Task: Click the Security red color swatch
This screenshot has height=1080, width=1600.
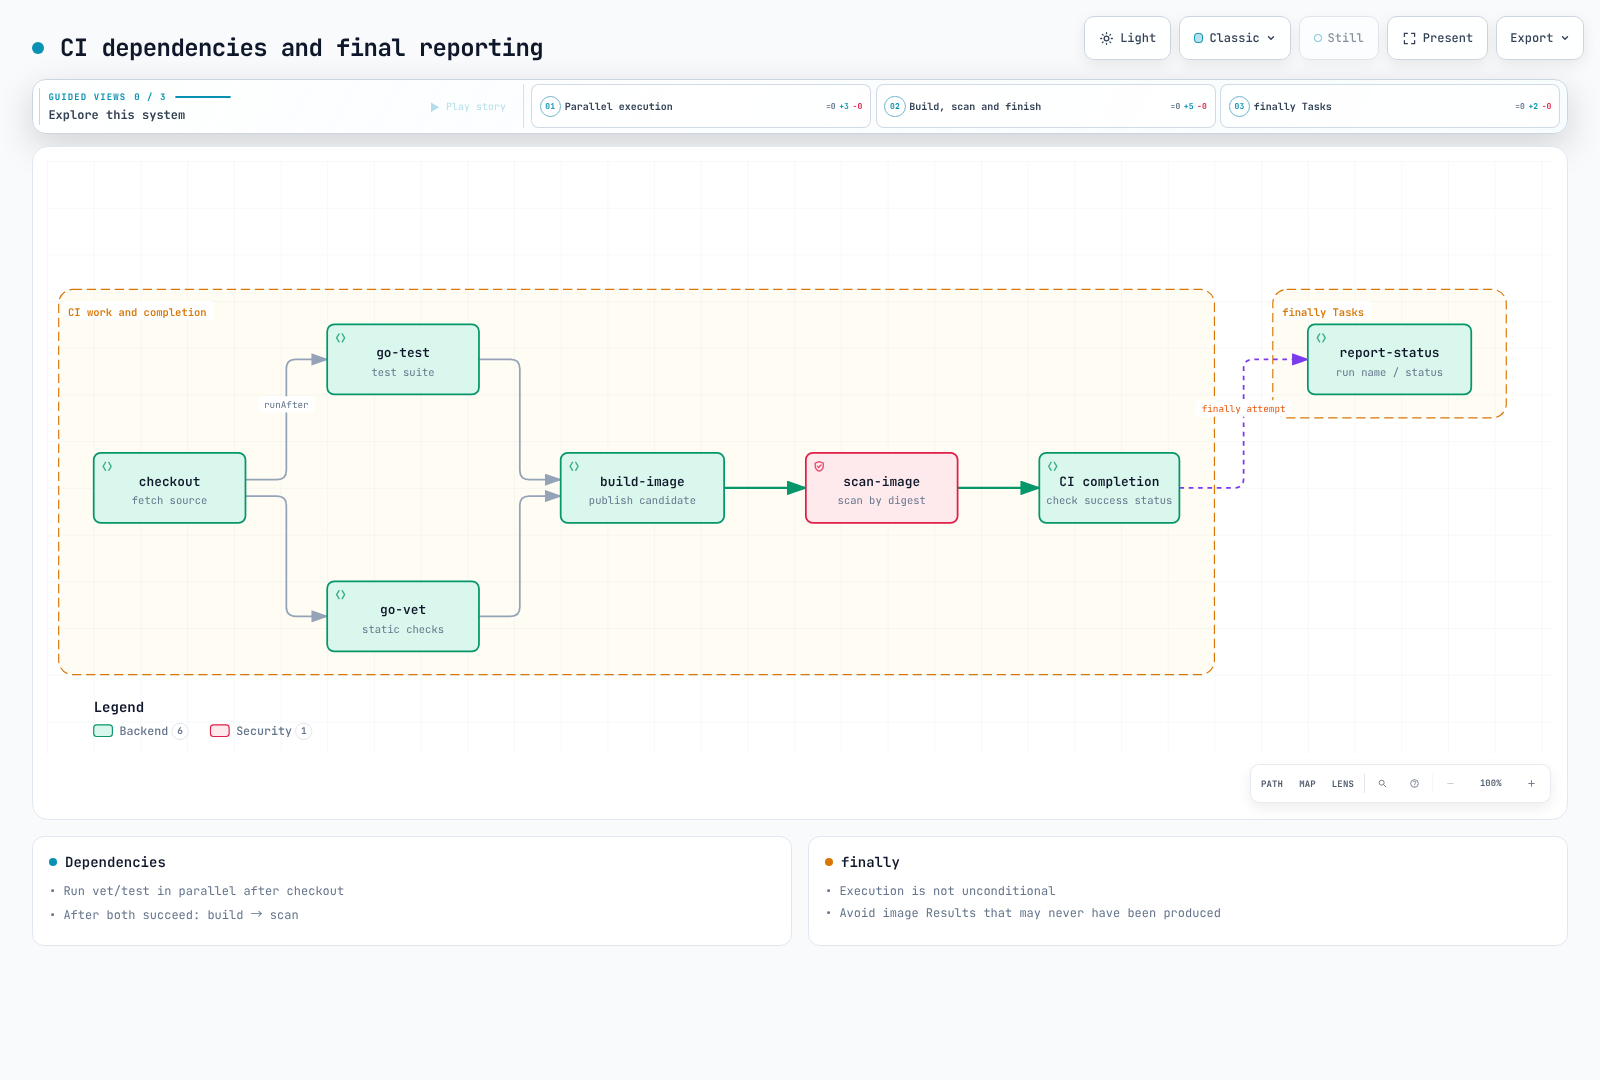Action: pos(220,731)
